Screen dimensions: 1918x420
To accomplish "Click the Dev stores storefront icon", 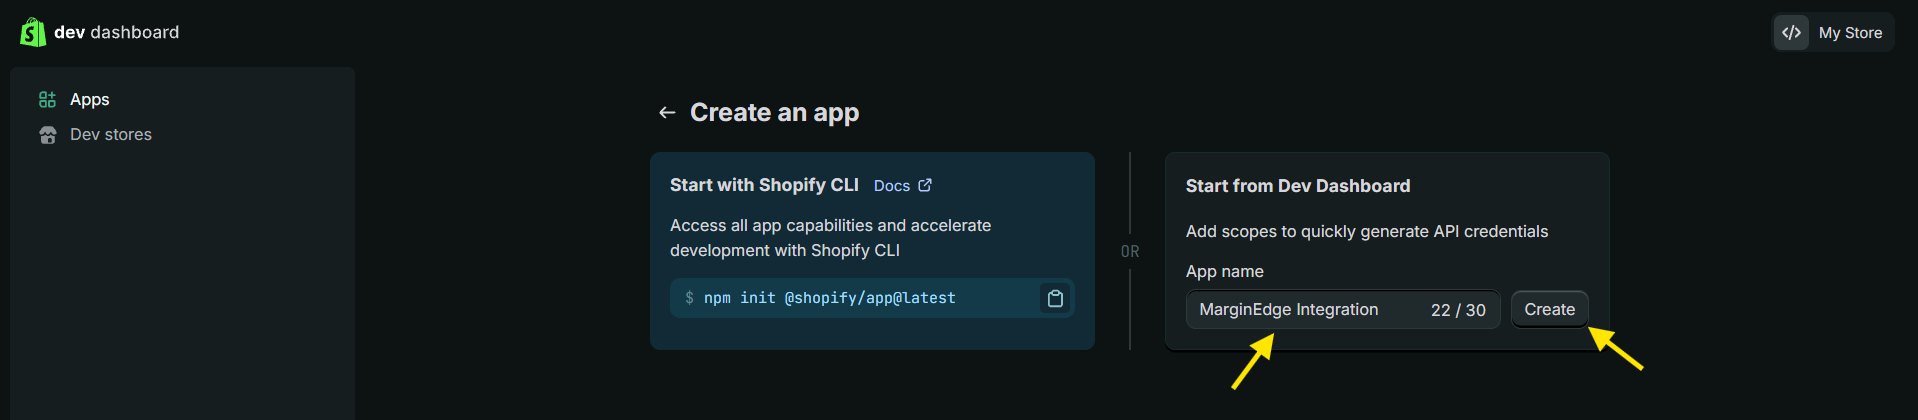I will coord(47,135).
